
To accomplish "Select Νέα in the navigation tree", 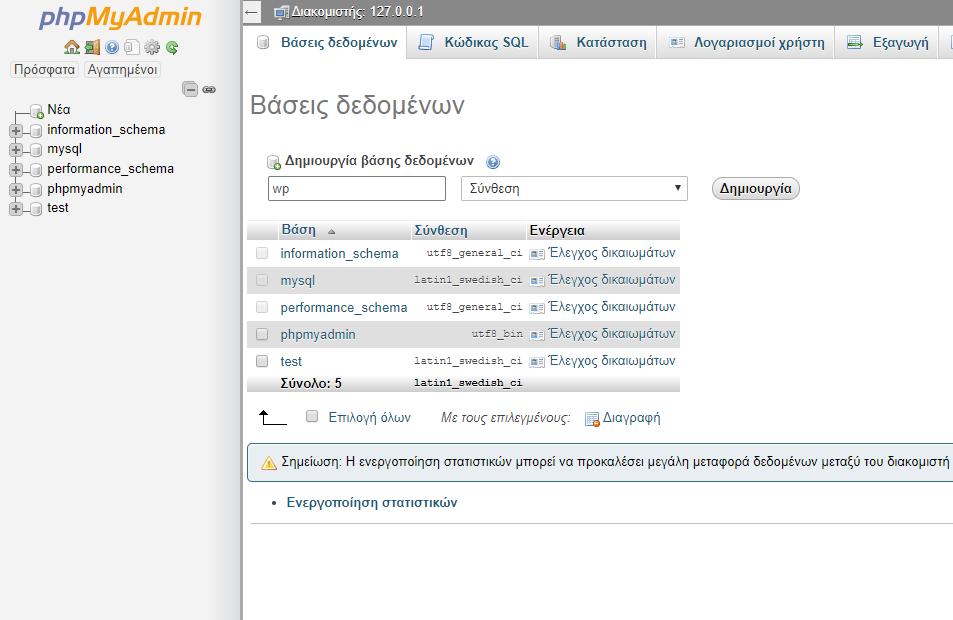I will (59, 110).
